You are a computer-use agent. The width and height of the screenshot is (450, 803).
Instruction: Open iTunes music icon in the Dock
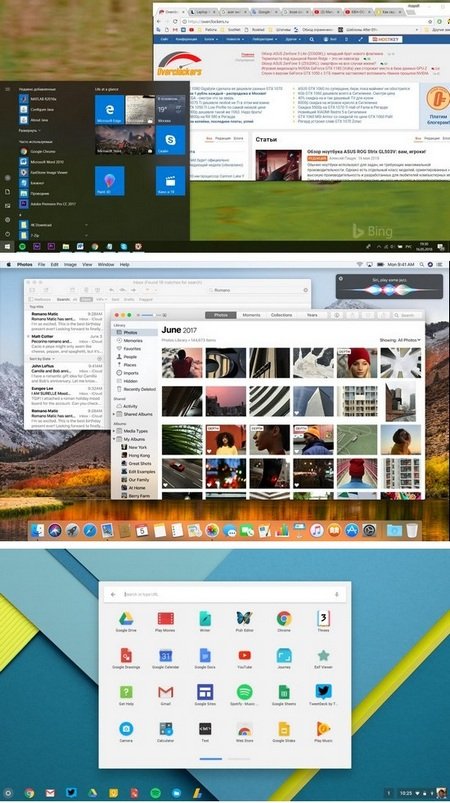point(316,530)
